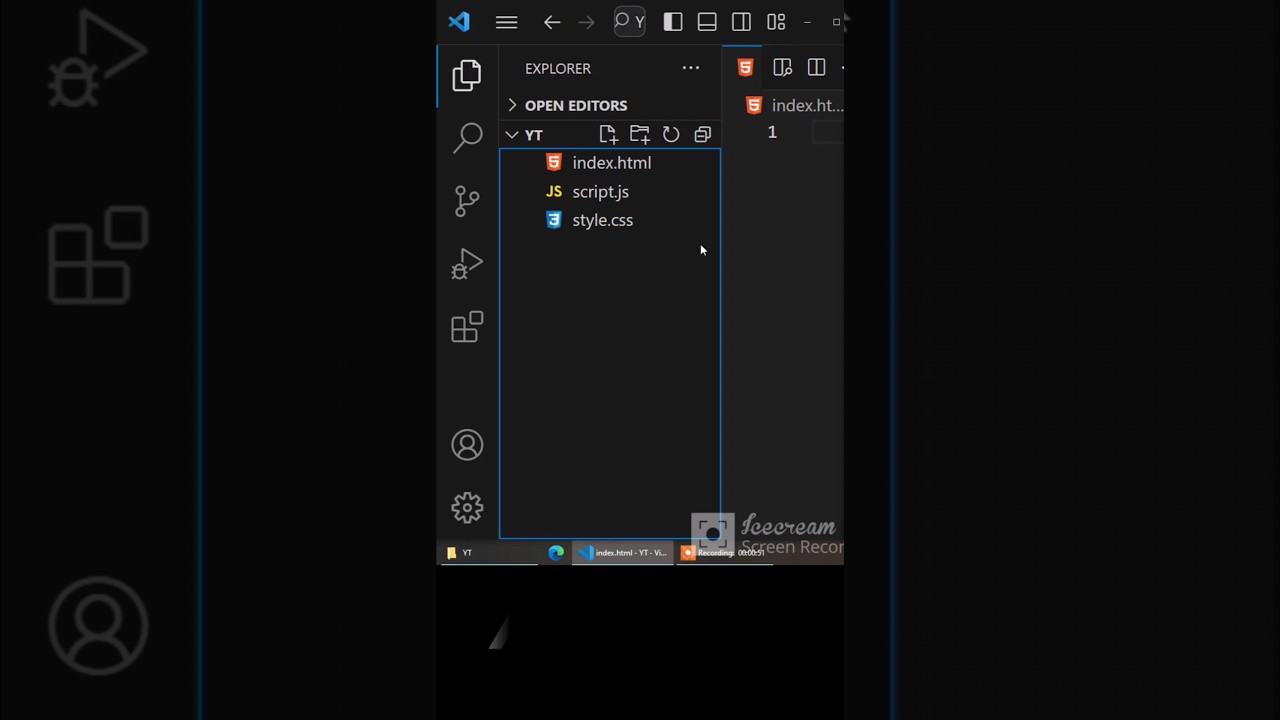
Task: Create a new file in YT
Action: pos(608,134)
